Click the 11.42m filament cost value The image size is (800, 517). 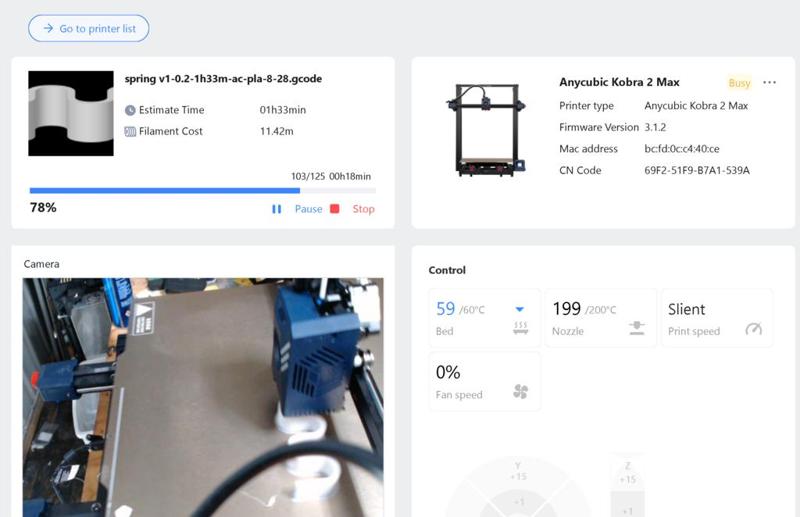[277, 132]
